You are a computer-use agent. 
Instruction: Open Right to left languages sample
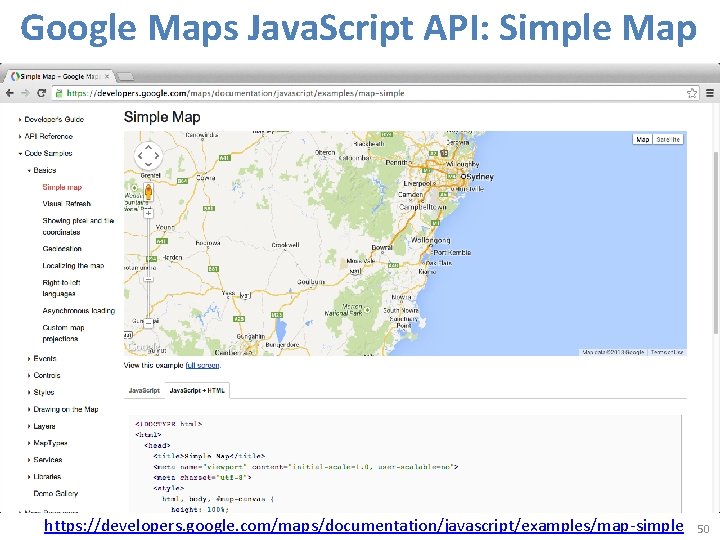62,288
